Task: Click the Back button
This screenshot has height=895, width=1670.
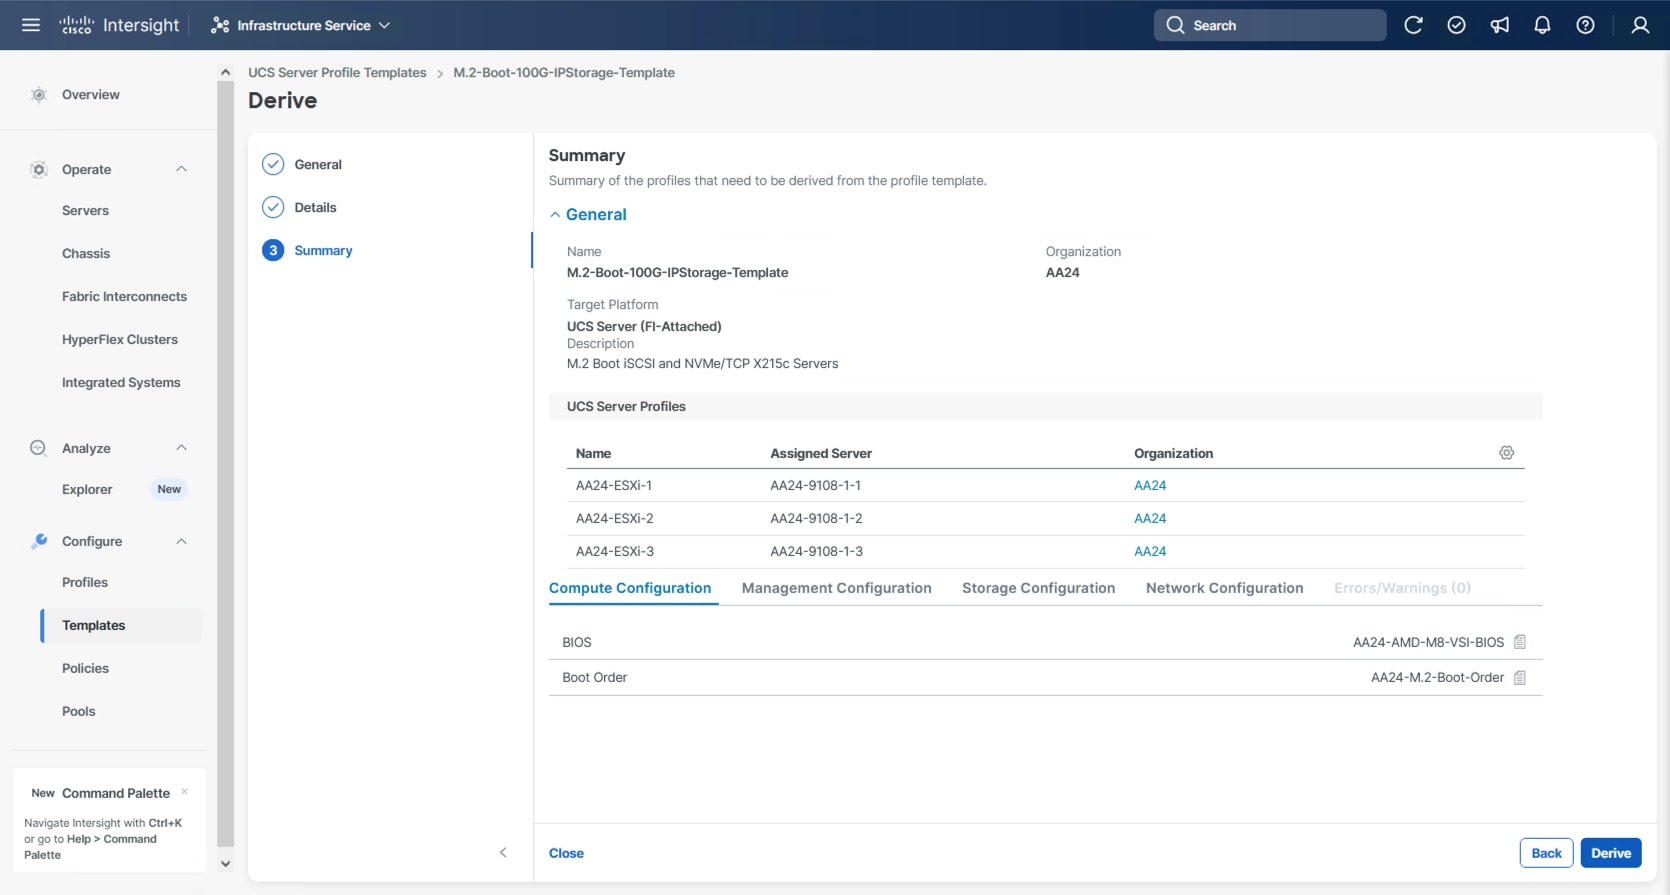Action: point(1546,853)
